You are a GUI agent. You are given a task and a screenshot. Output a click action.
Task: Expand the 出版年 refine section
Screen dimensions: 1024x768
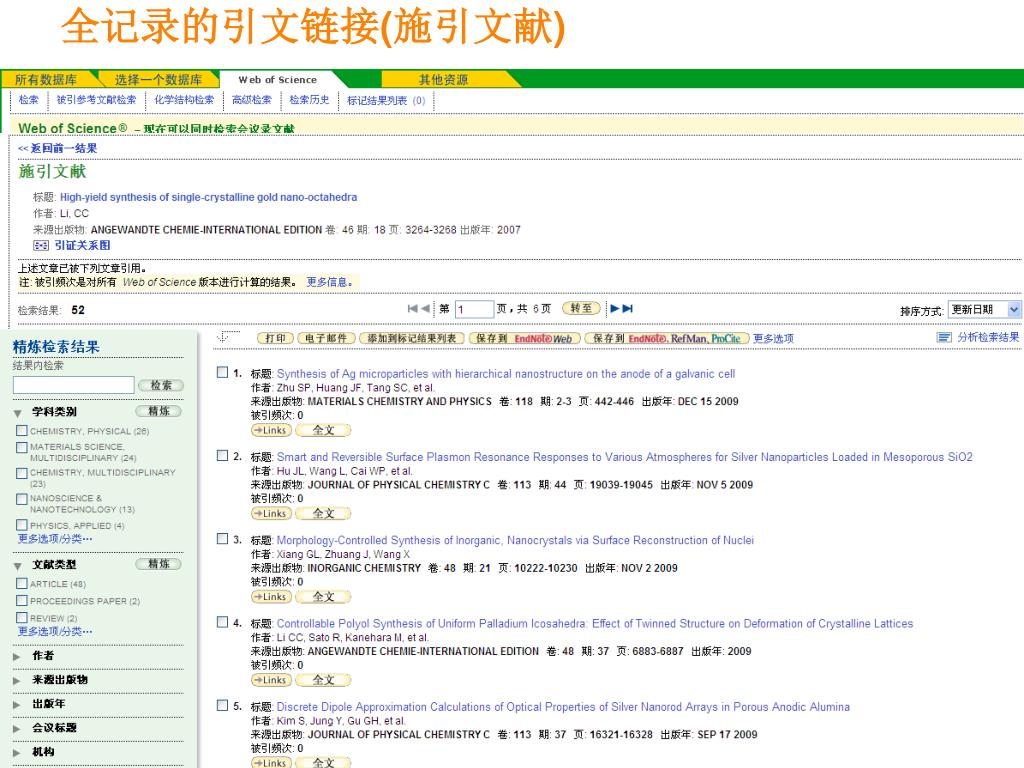pos(17,705)
